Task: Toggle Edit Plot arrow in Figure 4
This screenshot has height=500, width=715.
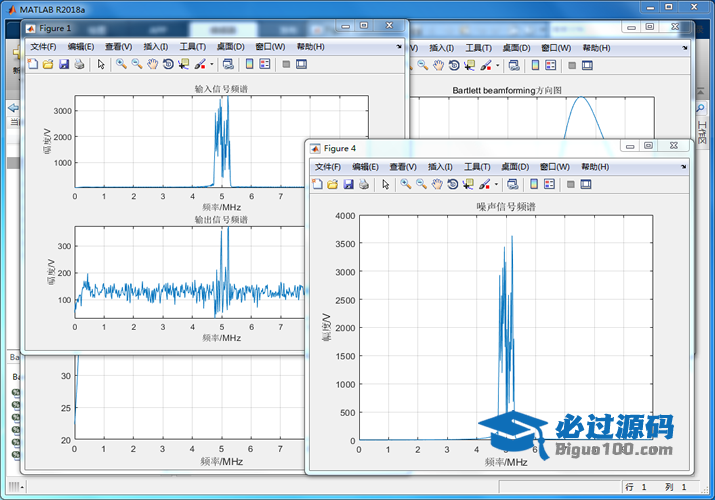Action: (385, 184)
